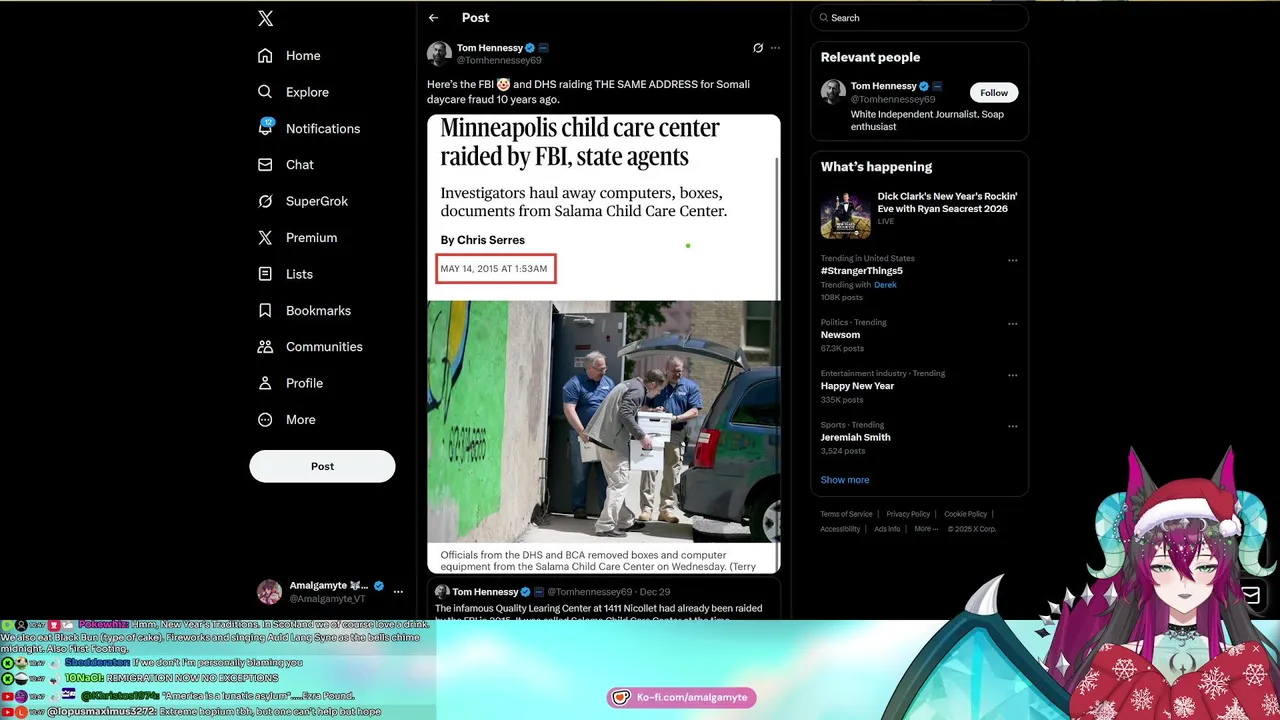Click the search magnifier icon
Viewport: 1280px width, 720px height.
[x=824, y=18]
